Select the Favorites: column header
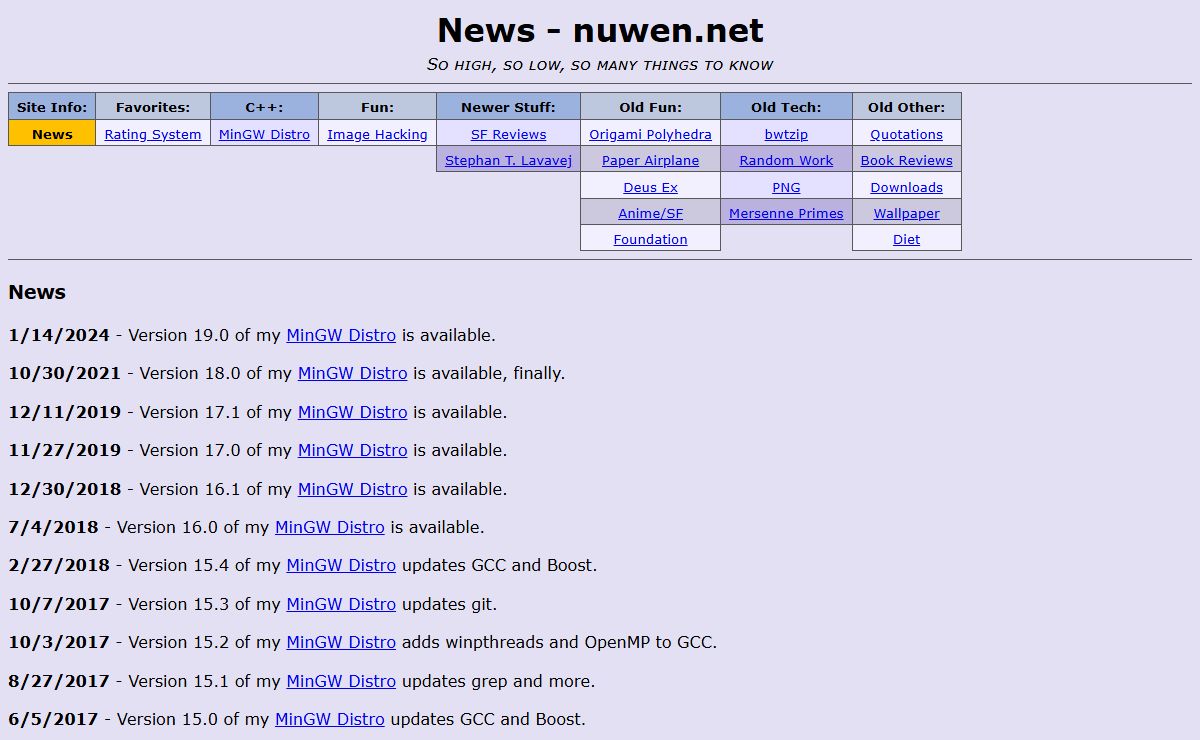The width and height of the screenshot is (1200, 740). [153, 107]
